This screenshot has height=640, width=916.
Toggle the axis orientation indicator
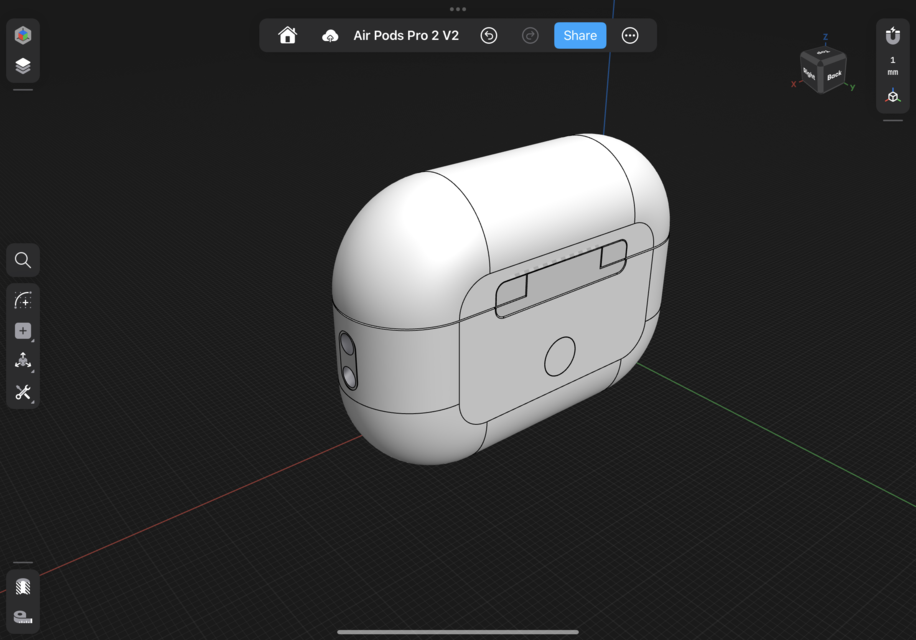[x=893, y=97]
